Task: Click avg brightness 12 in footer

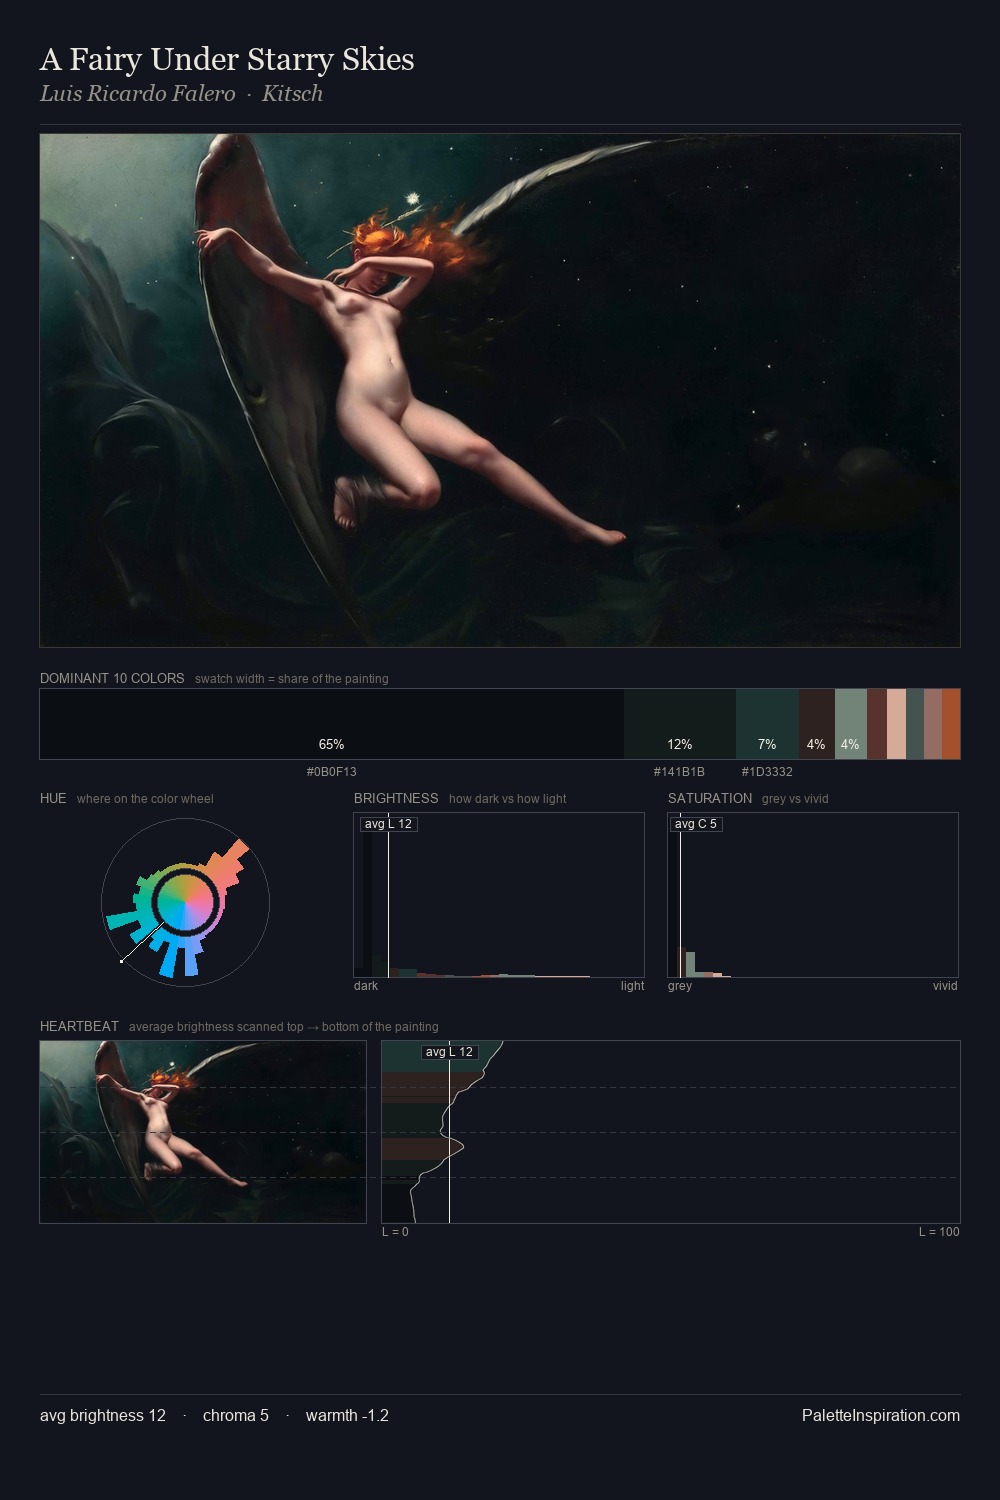Action: pyautogui.click(x=103, y=1416)
